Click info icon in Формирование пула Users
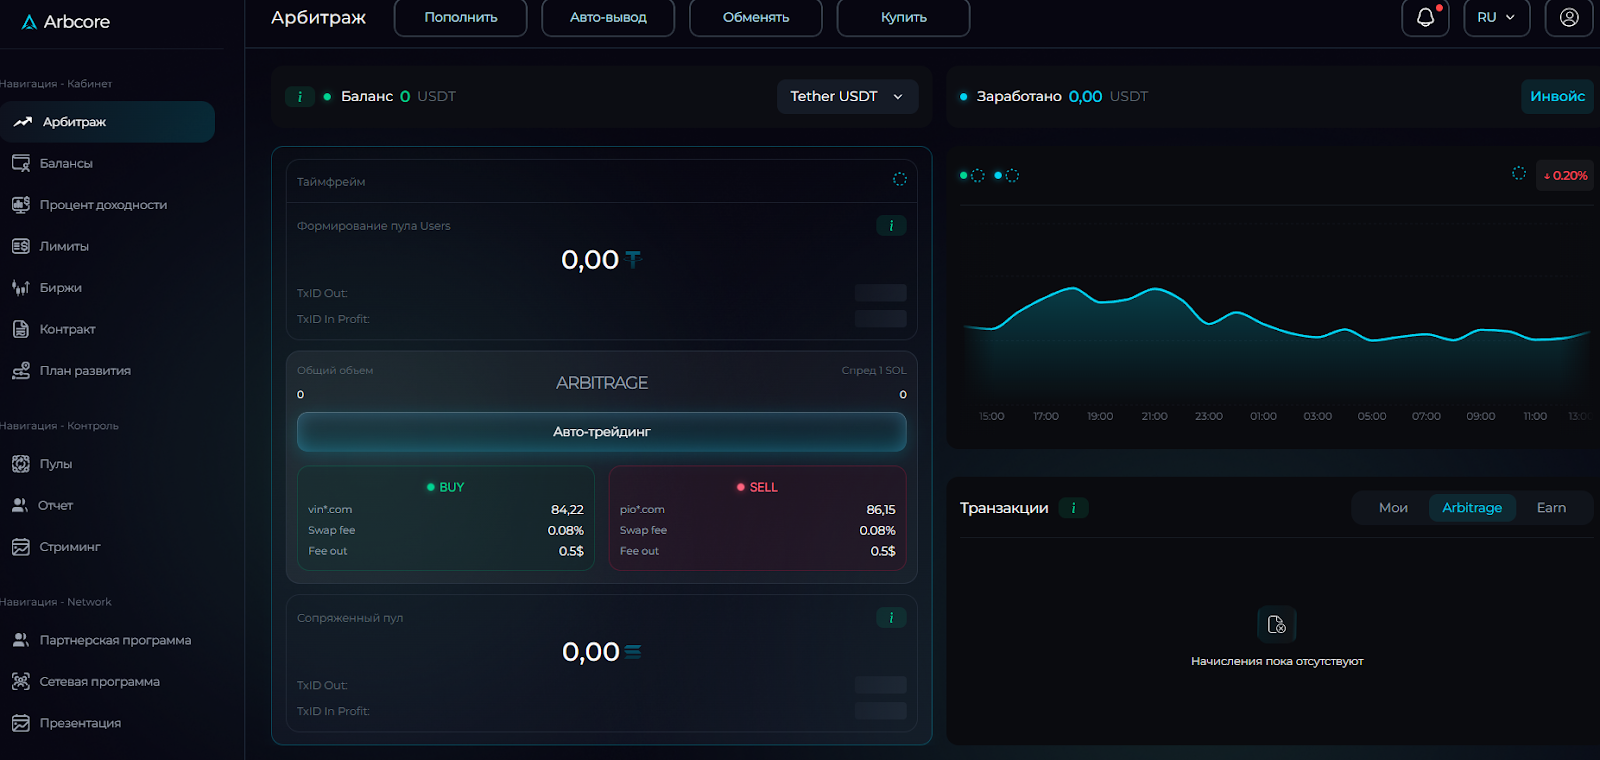Image resolution: width=1600 pixels, height=760 pixels. pos(891,226)
